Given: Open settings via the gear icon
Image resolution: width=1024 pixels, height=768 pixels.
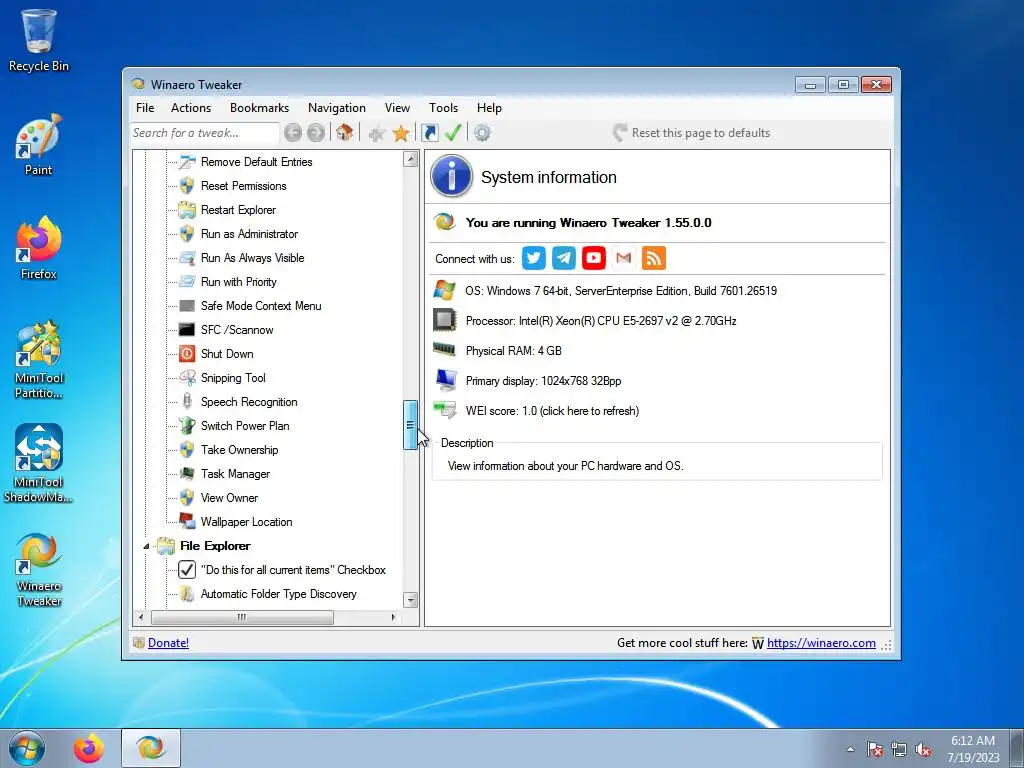Looking at the screenshot, I should click(x=482, y=133).
